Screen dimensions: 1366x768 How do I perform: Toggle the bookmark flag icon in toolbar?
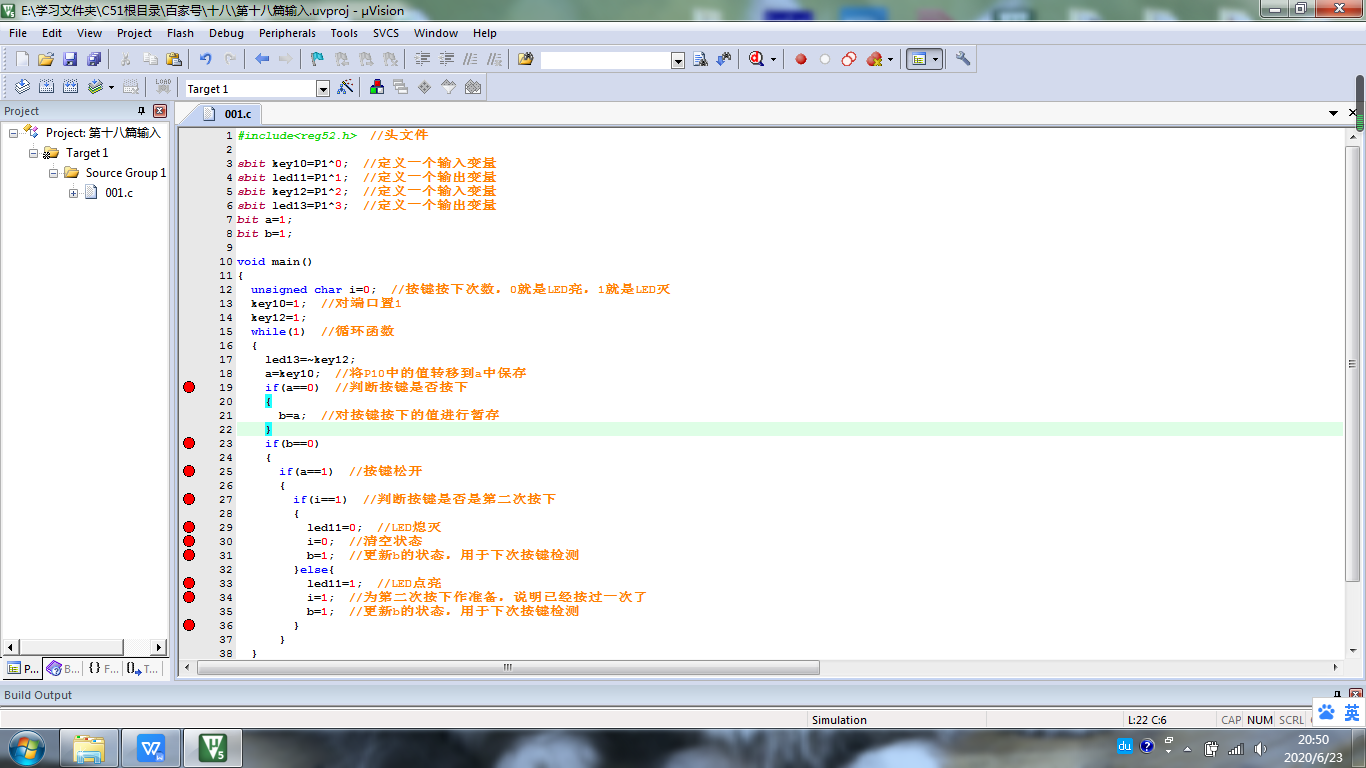317,59
